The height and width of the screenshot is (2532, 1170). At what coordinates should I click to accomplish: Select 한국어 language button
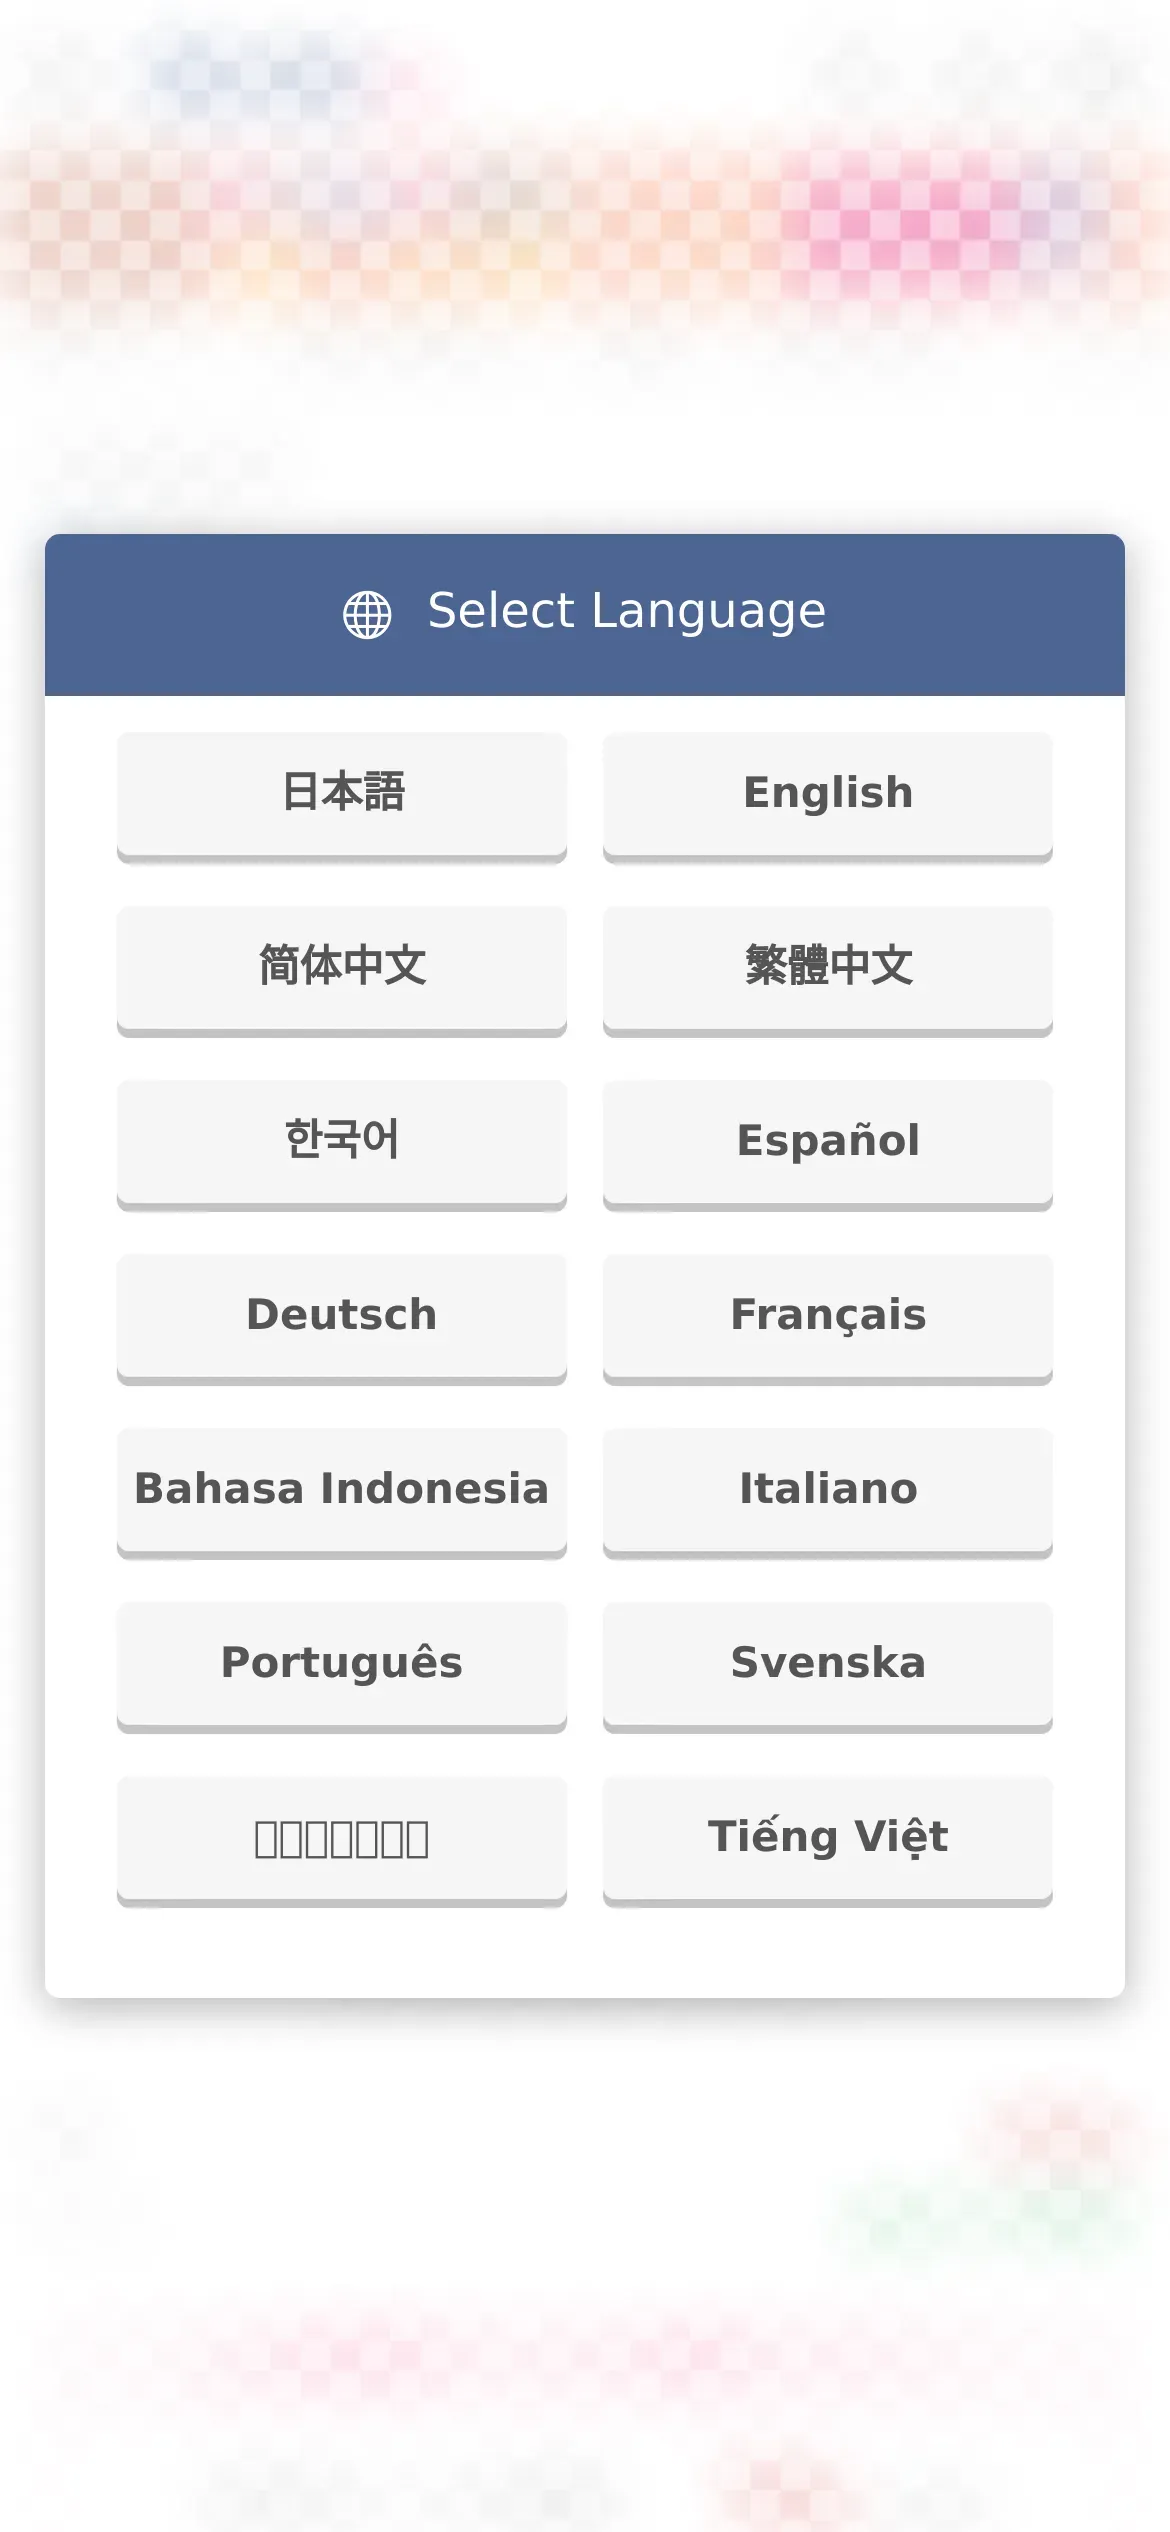click(x=342, y=1145)
